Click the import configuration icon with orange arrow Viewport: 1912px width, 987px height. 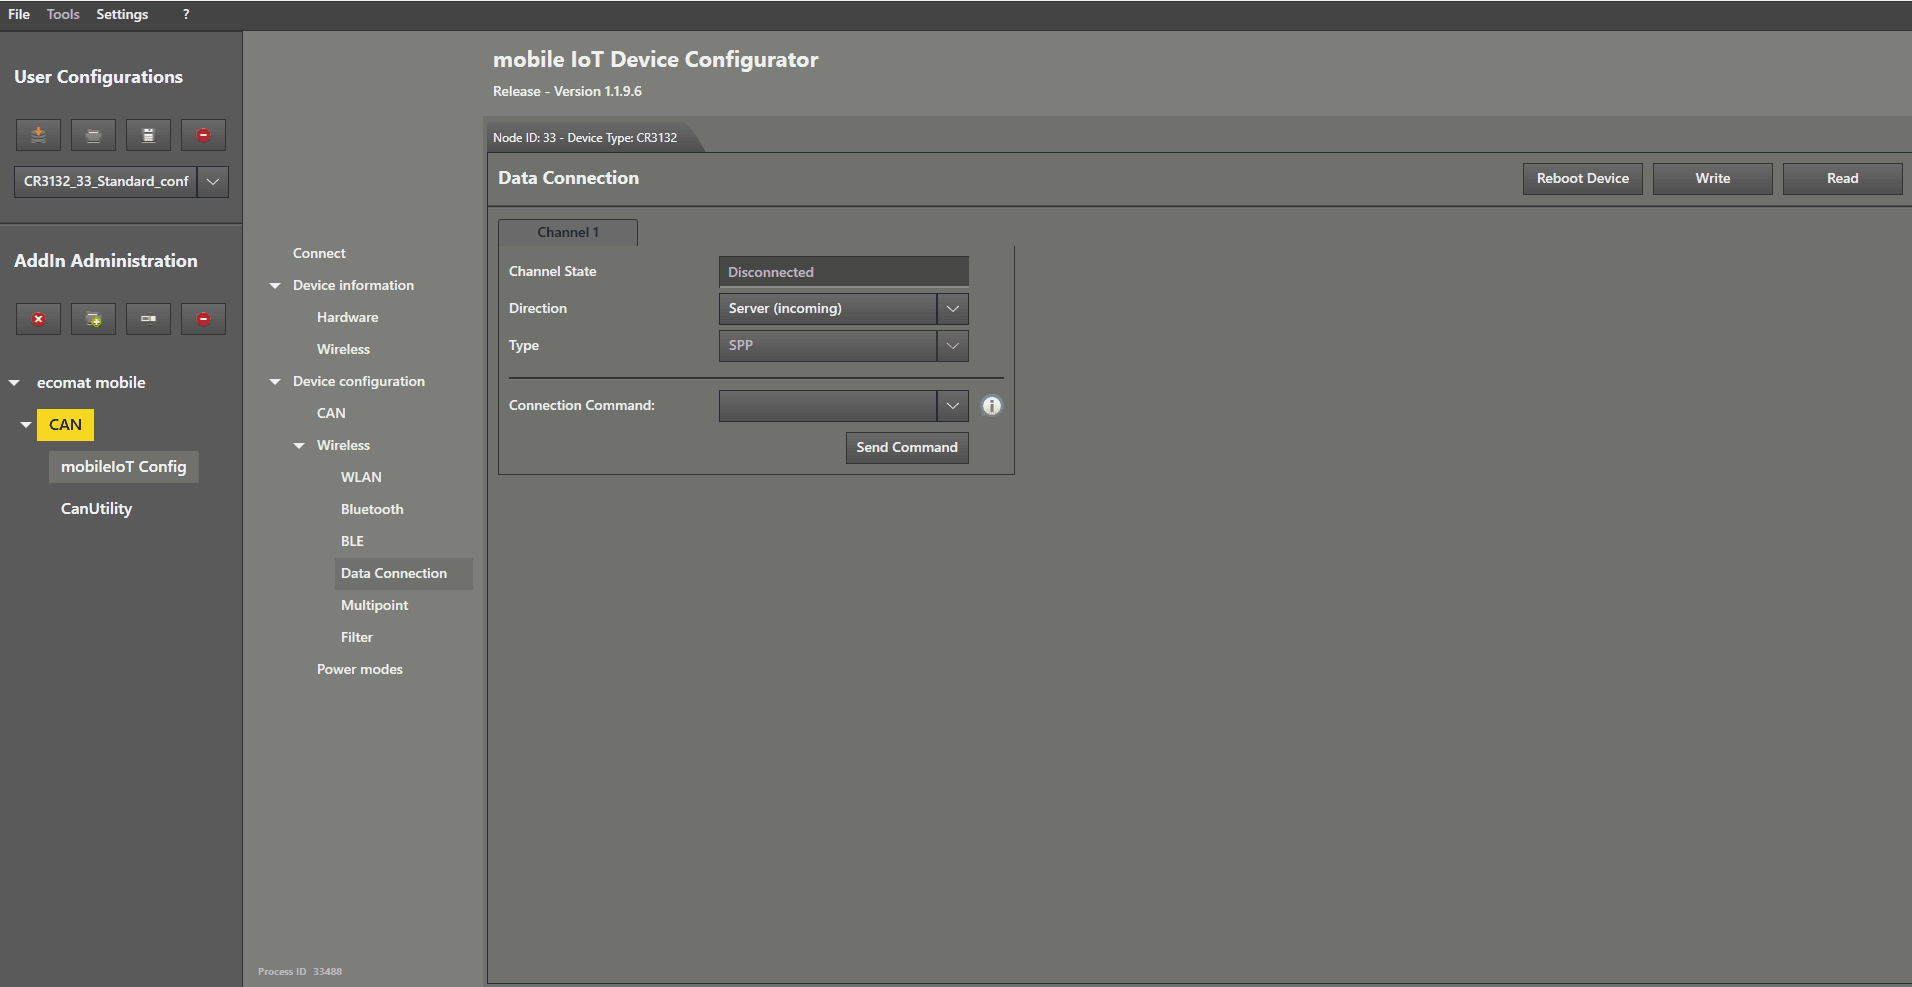click(38, 135)
